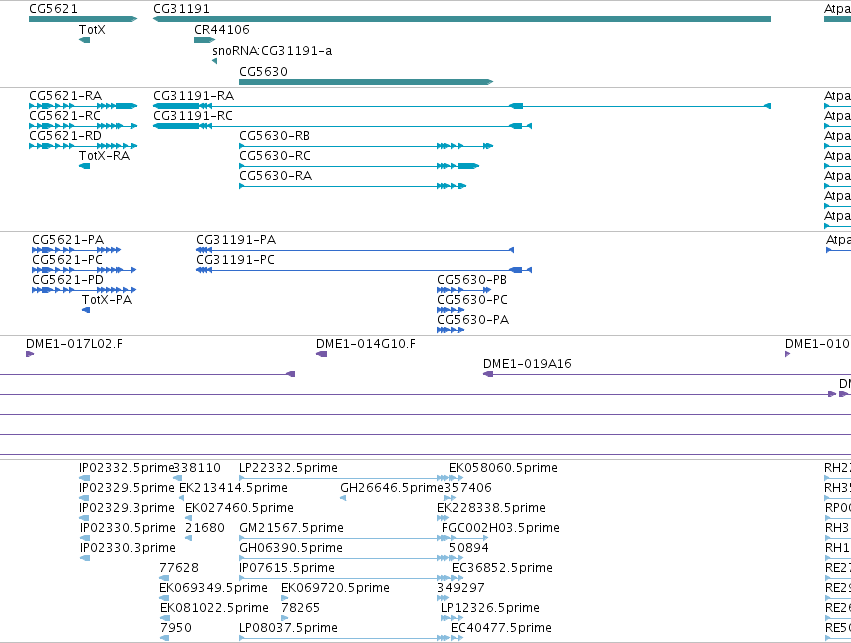Select the FGC002H03.5prime EST label

[500, 529]
